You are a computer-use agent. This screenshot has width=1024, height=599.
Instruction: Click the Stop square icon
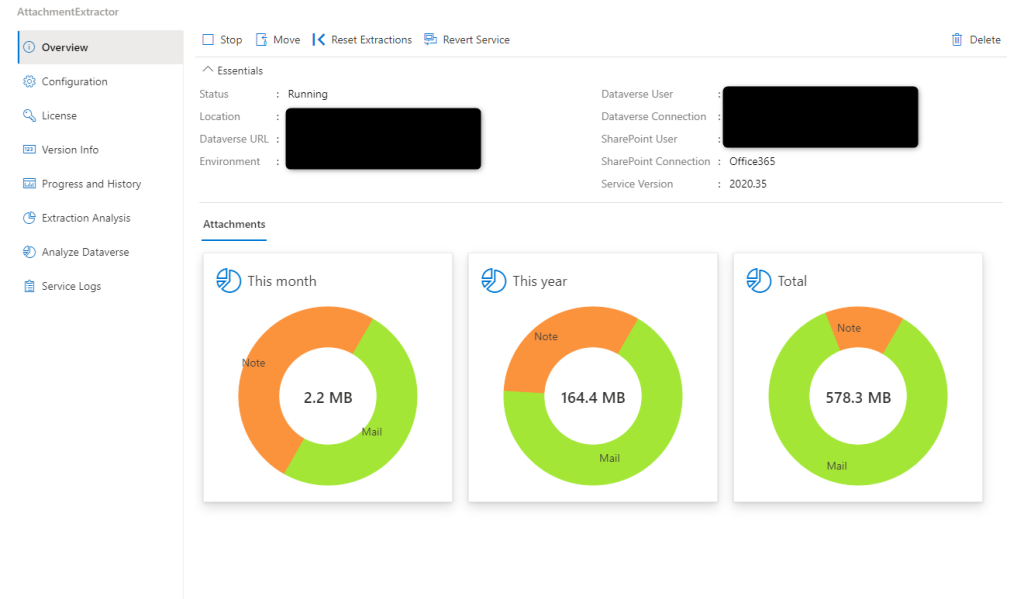point(208,40)
